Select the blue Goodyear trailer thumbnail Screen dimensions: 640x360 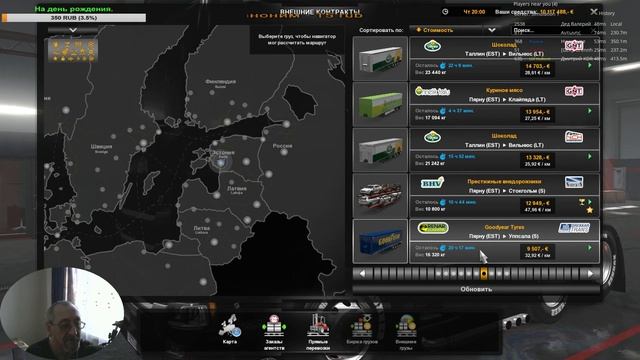pos(380,241)
